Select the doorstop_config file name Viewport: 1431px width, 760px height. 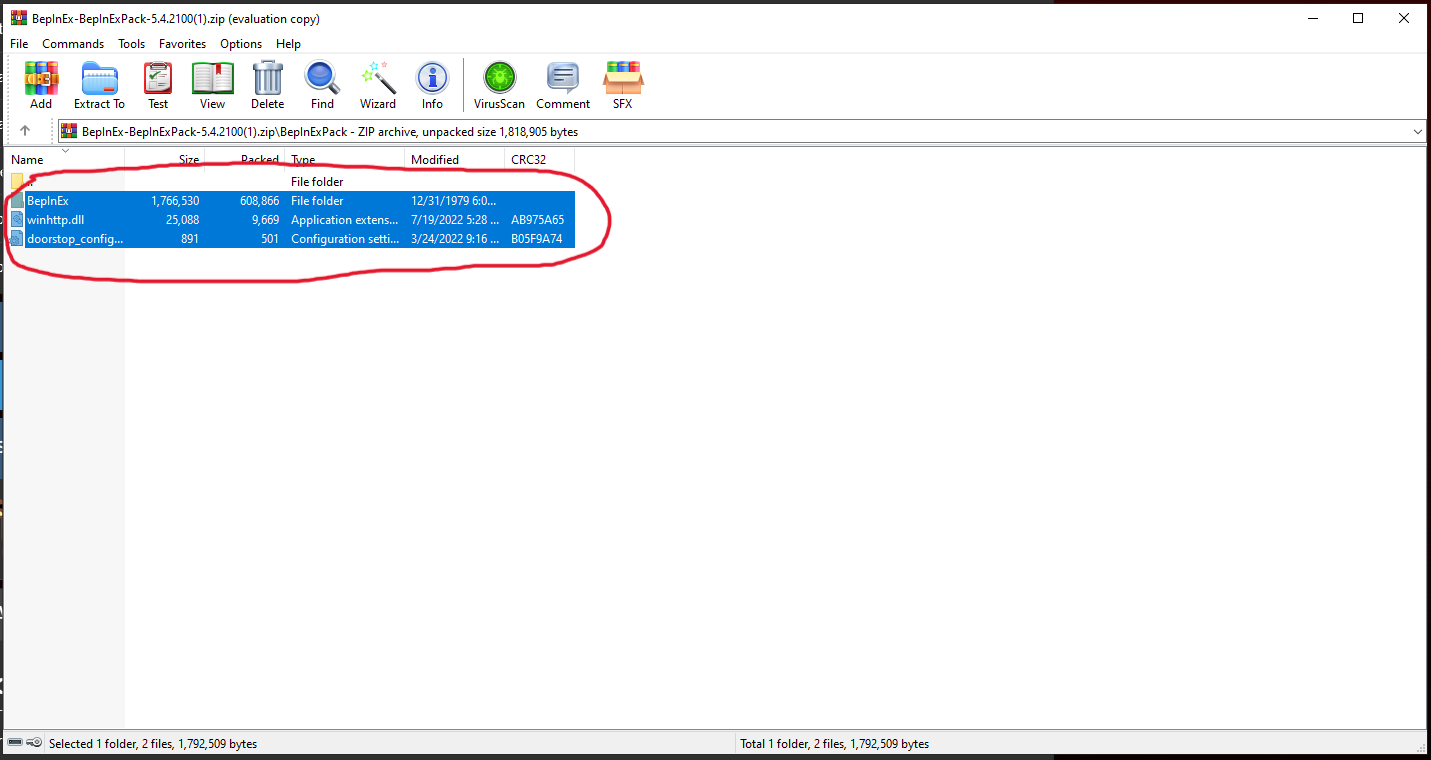coord(75,239)
